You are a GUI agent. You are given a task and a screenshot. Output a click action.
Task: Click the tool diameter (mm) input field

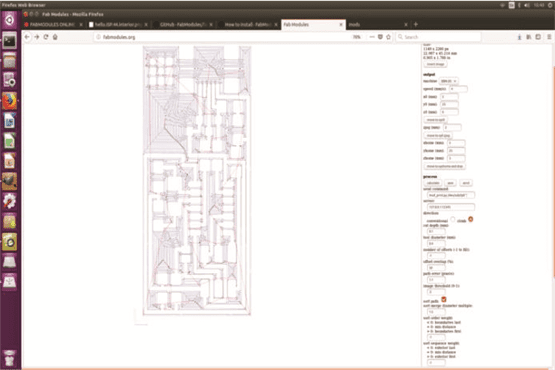pos(436,244)
